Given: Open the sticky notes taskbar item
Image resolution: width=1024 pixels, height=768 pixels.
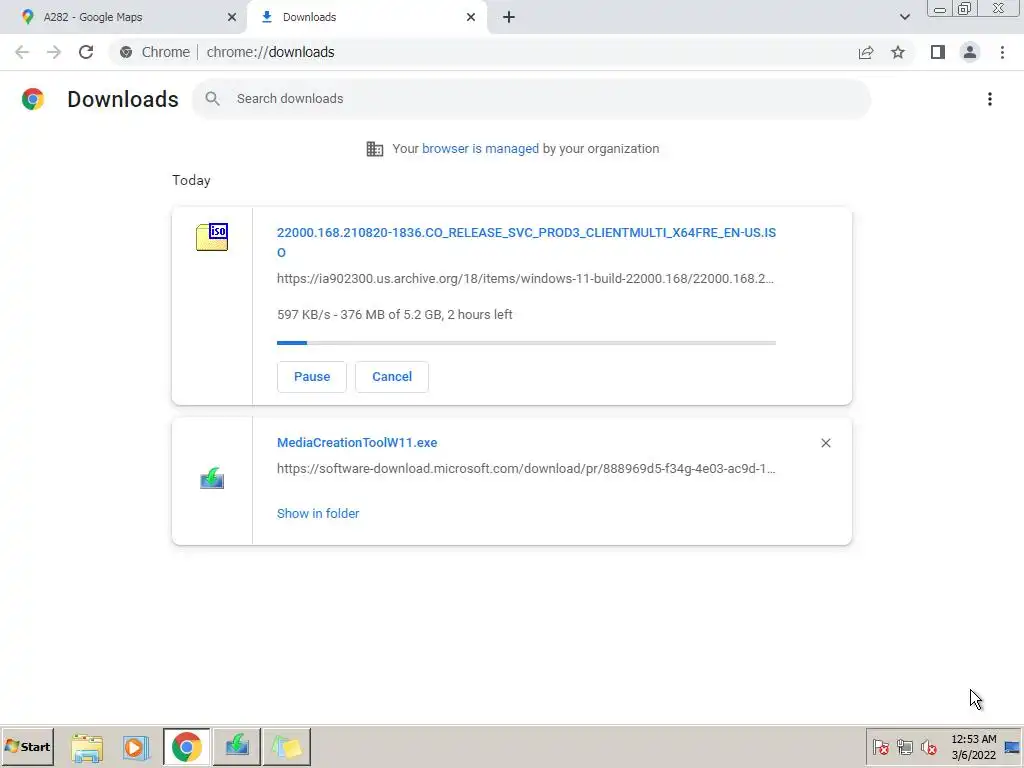Looking at the screenshot, I should pyautogui.click(x=287, y=746).
